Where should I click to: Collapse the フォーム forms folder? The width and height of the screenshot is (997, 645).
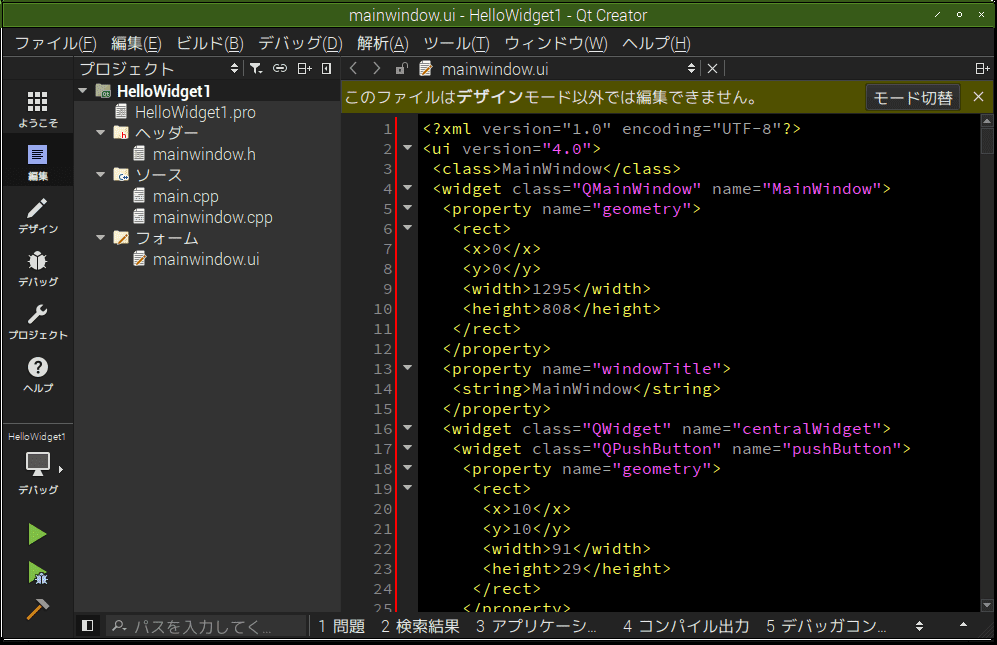click(100, 238)
